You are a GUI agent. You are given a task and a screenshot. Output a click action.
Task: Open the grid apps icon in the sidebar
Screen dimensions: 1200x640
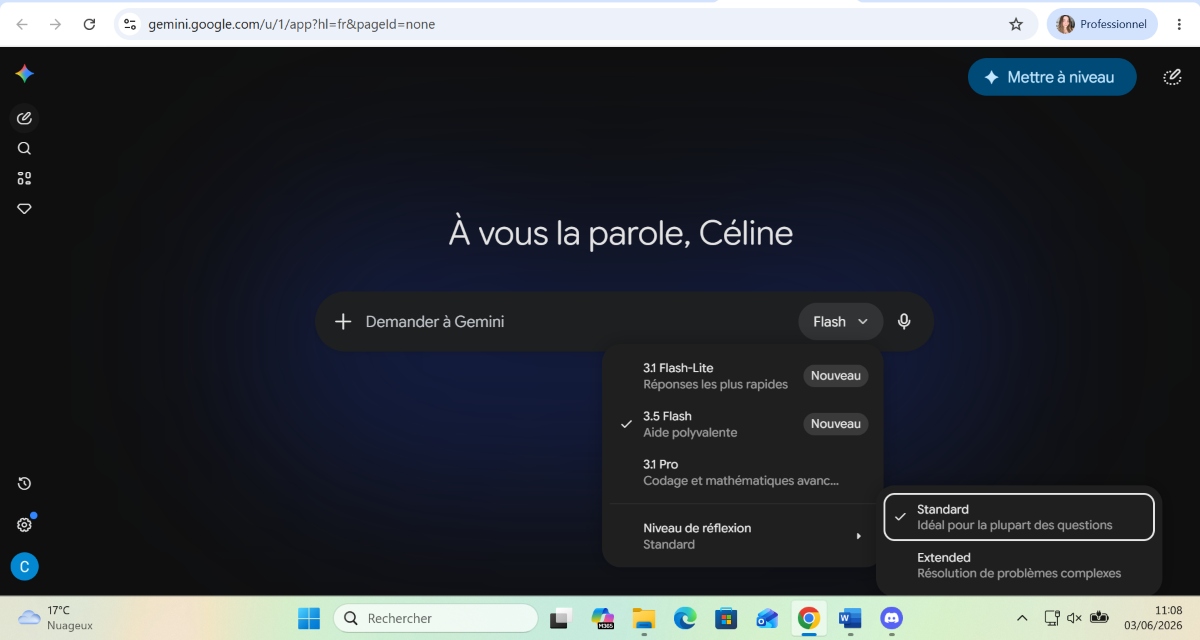pyautogui.click(x=25, y=178)
